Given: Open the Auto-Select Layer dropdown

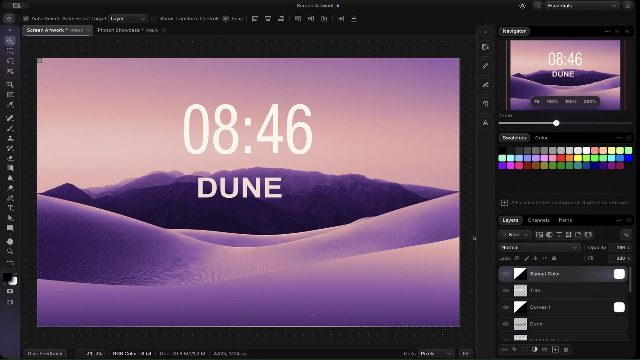Looking at the screenshot, I should (129, 19).
